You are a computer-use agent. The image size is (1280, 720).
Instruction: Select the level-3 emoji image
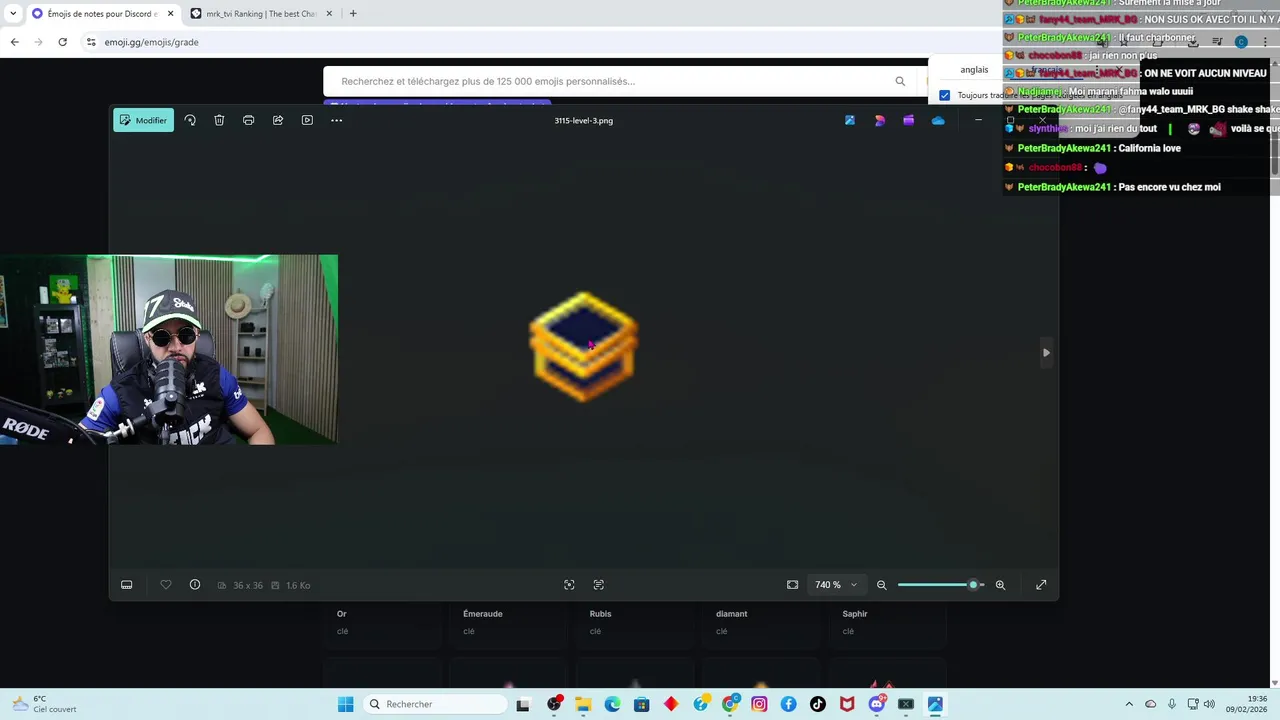pyautogui.click(x=583, y=347)
